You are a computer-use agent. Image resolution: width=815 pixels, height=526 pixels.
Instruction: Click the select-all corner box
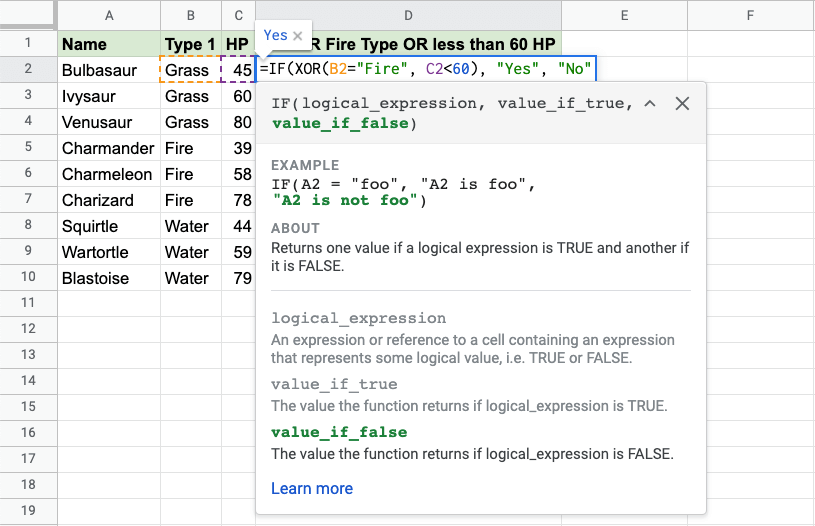pos(28,15)
